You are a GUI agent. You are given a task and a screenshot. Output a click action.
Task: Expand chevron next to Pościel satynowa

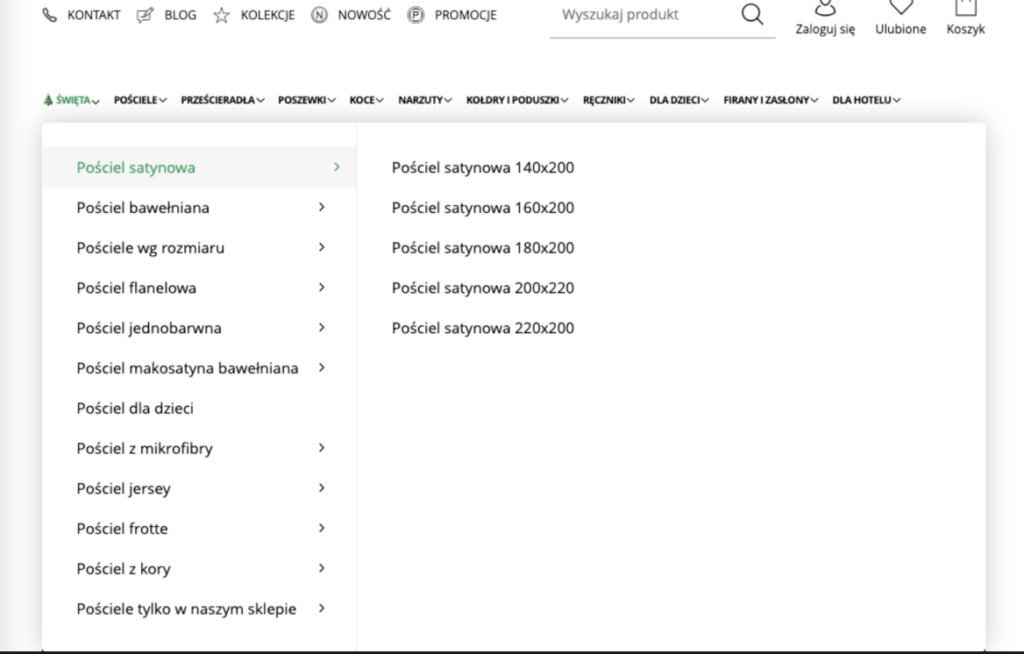coord(337,167)
